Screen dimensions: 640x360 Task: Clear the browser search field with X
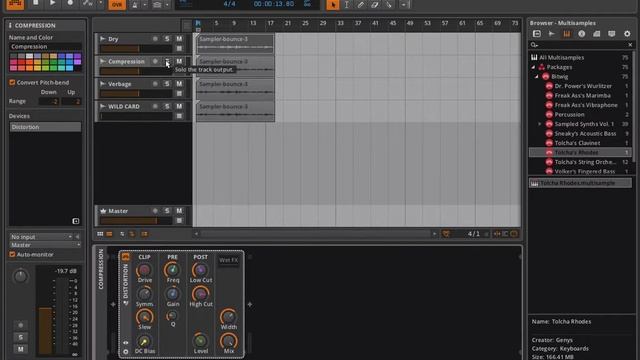pos(630,45)
